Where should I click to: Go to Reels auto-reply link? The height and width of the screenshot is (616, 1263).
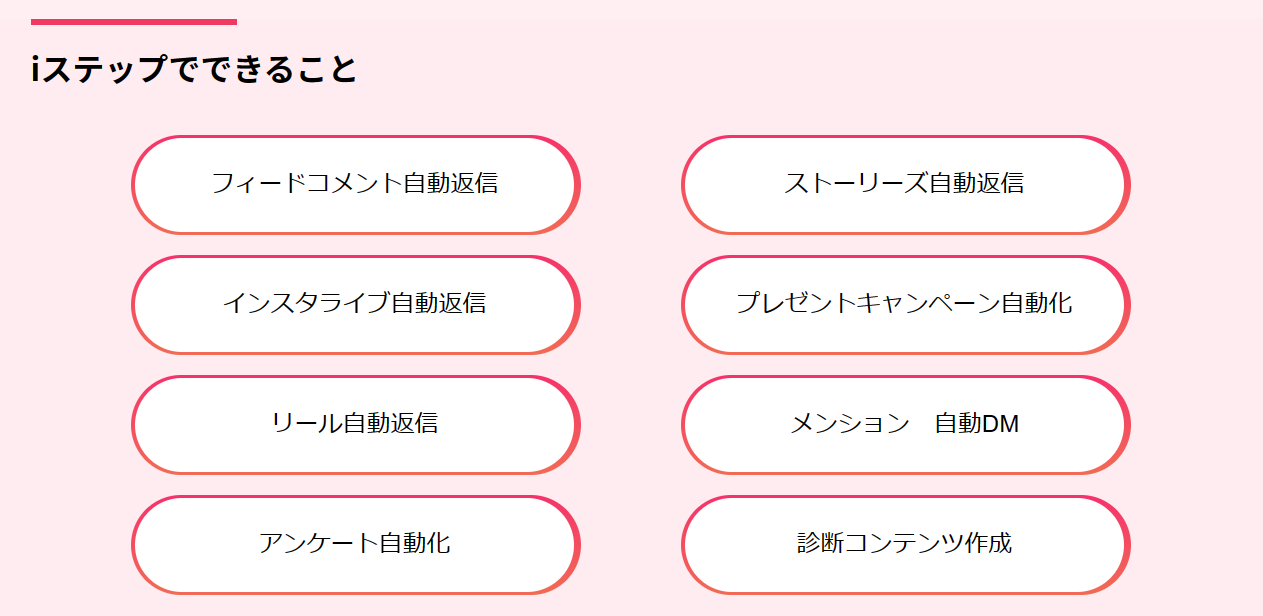point(355,424)
